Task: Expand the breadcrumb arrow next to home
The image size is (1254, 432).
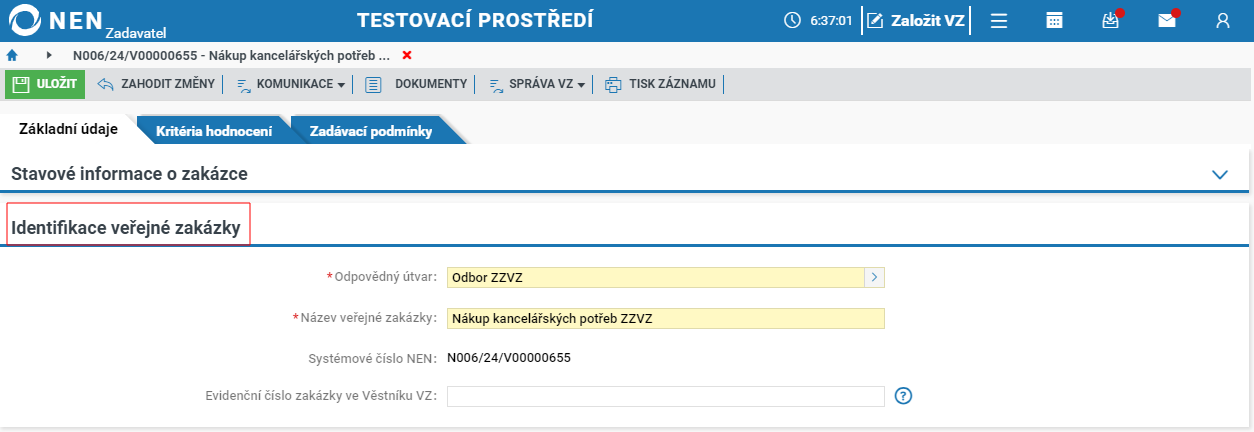Action: point(49,55)
